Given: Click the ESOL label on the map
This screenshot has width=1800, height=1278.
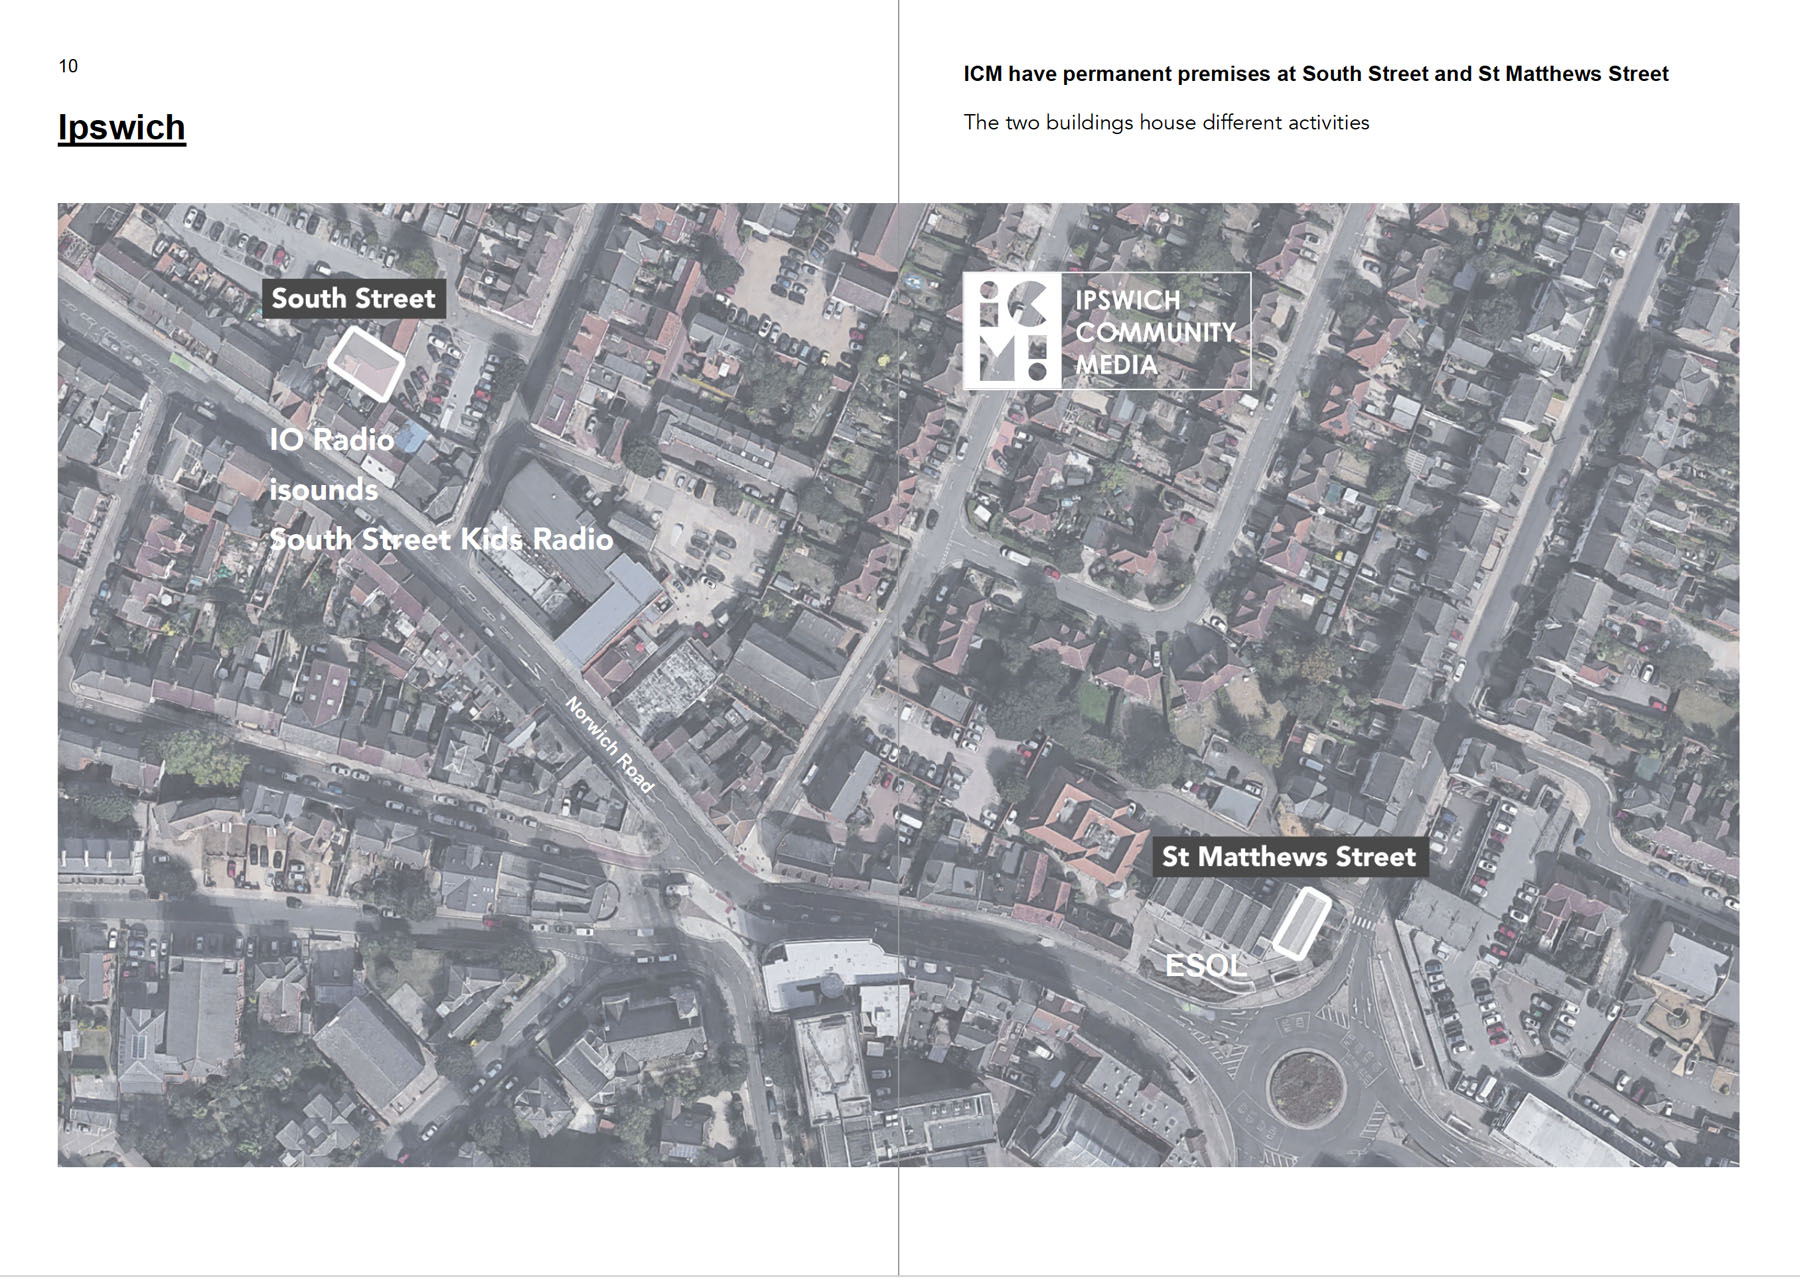Looking at the screenshot, I should tap(1205, 966).
